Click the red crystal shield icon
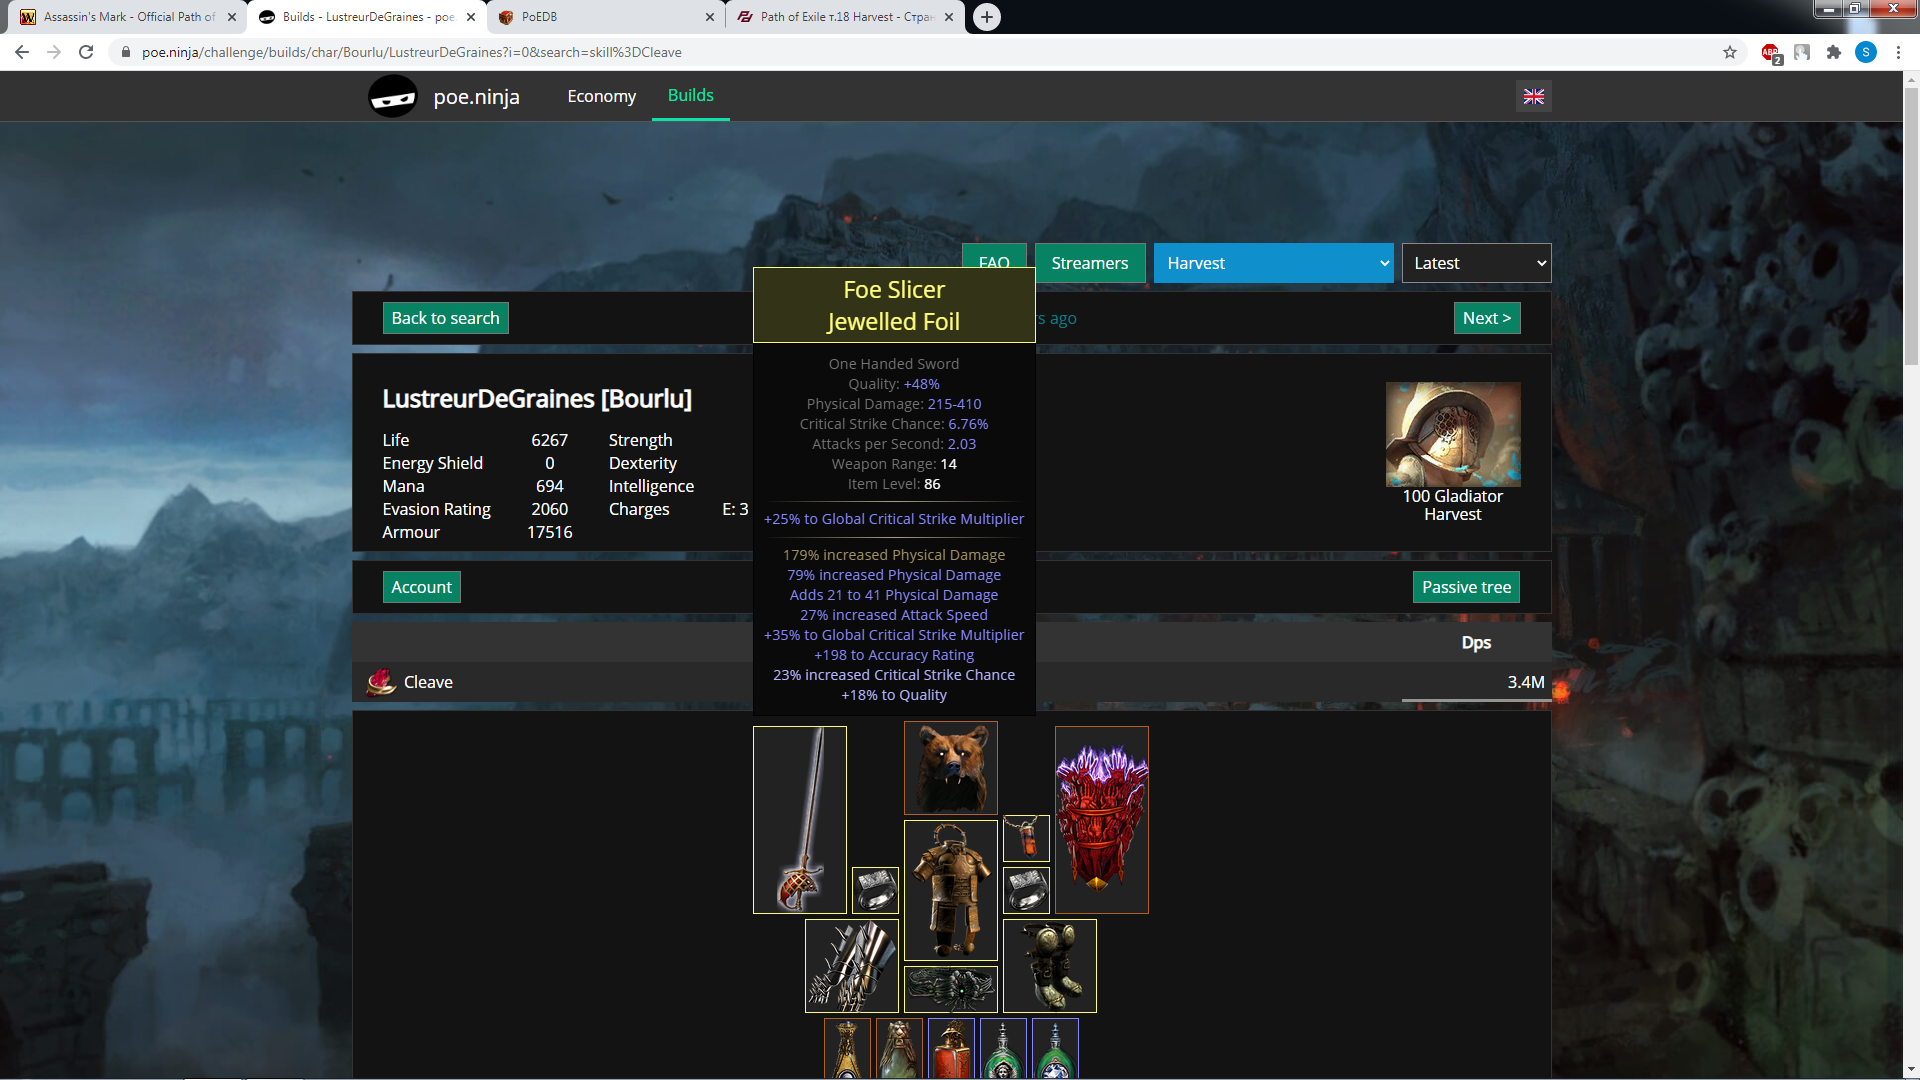 1101,819
